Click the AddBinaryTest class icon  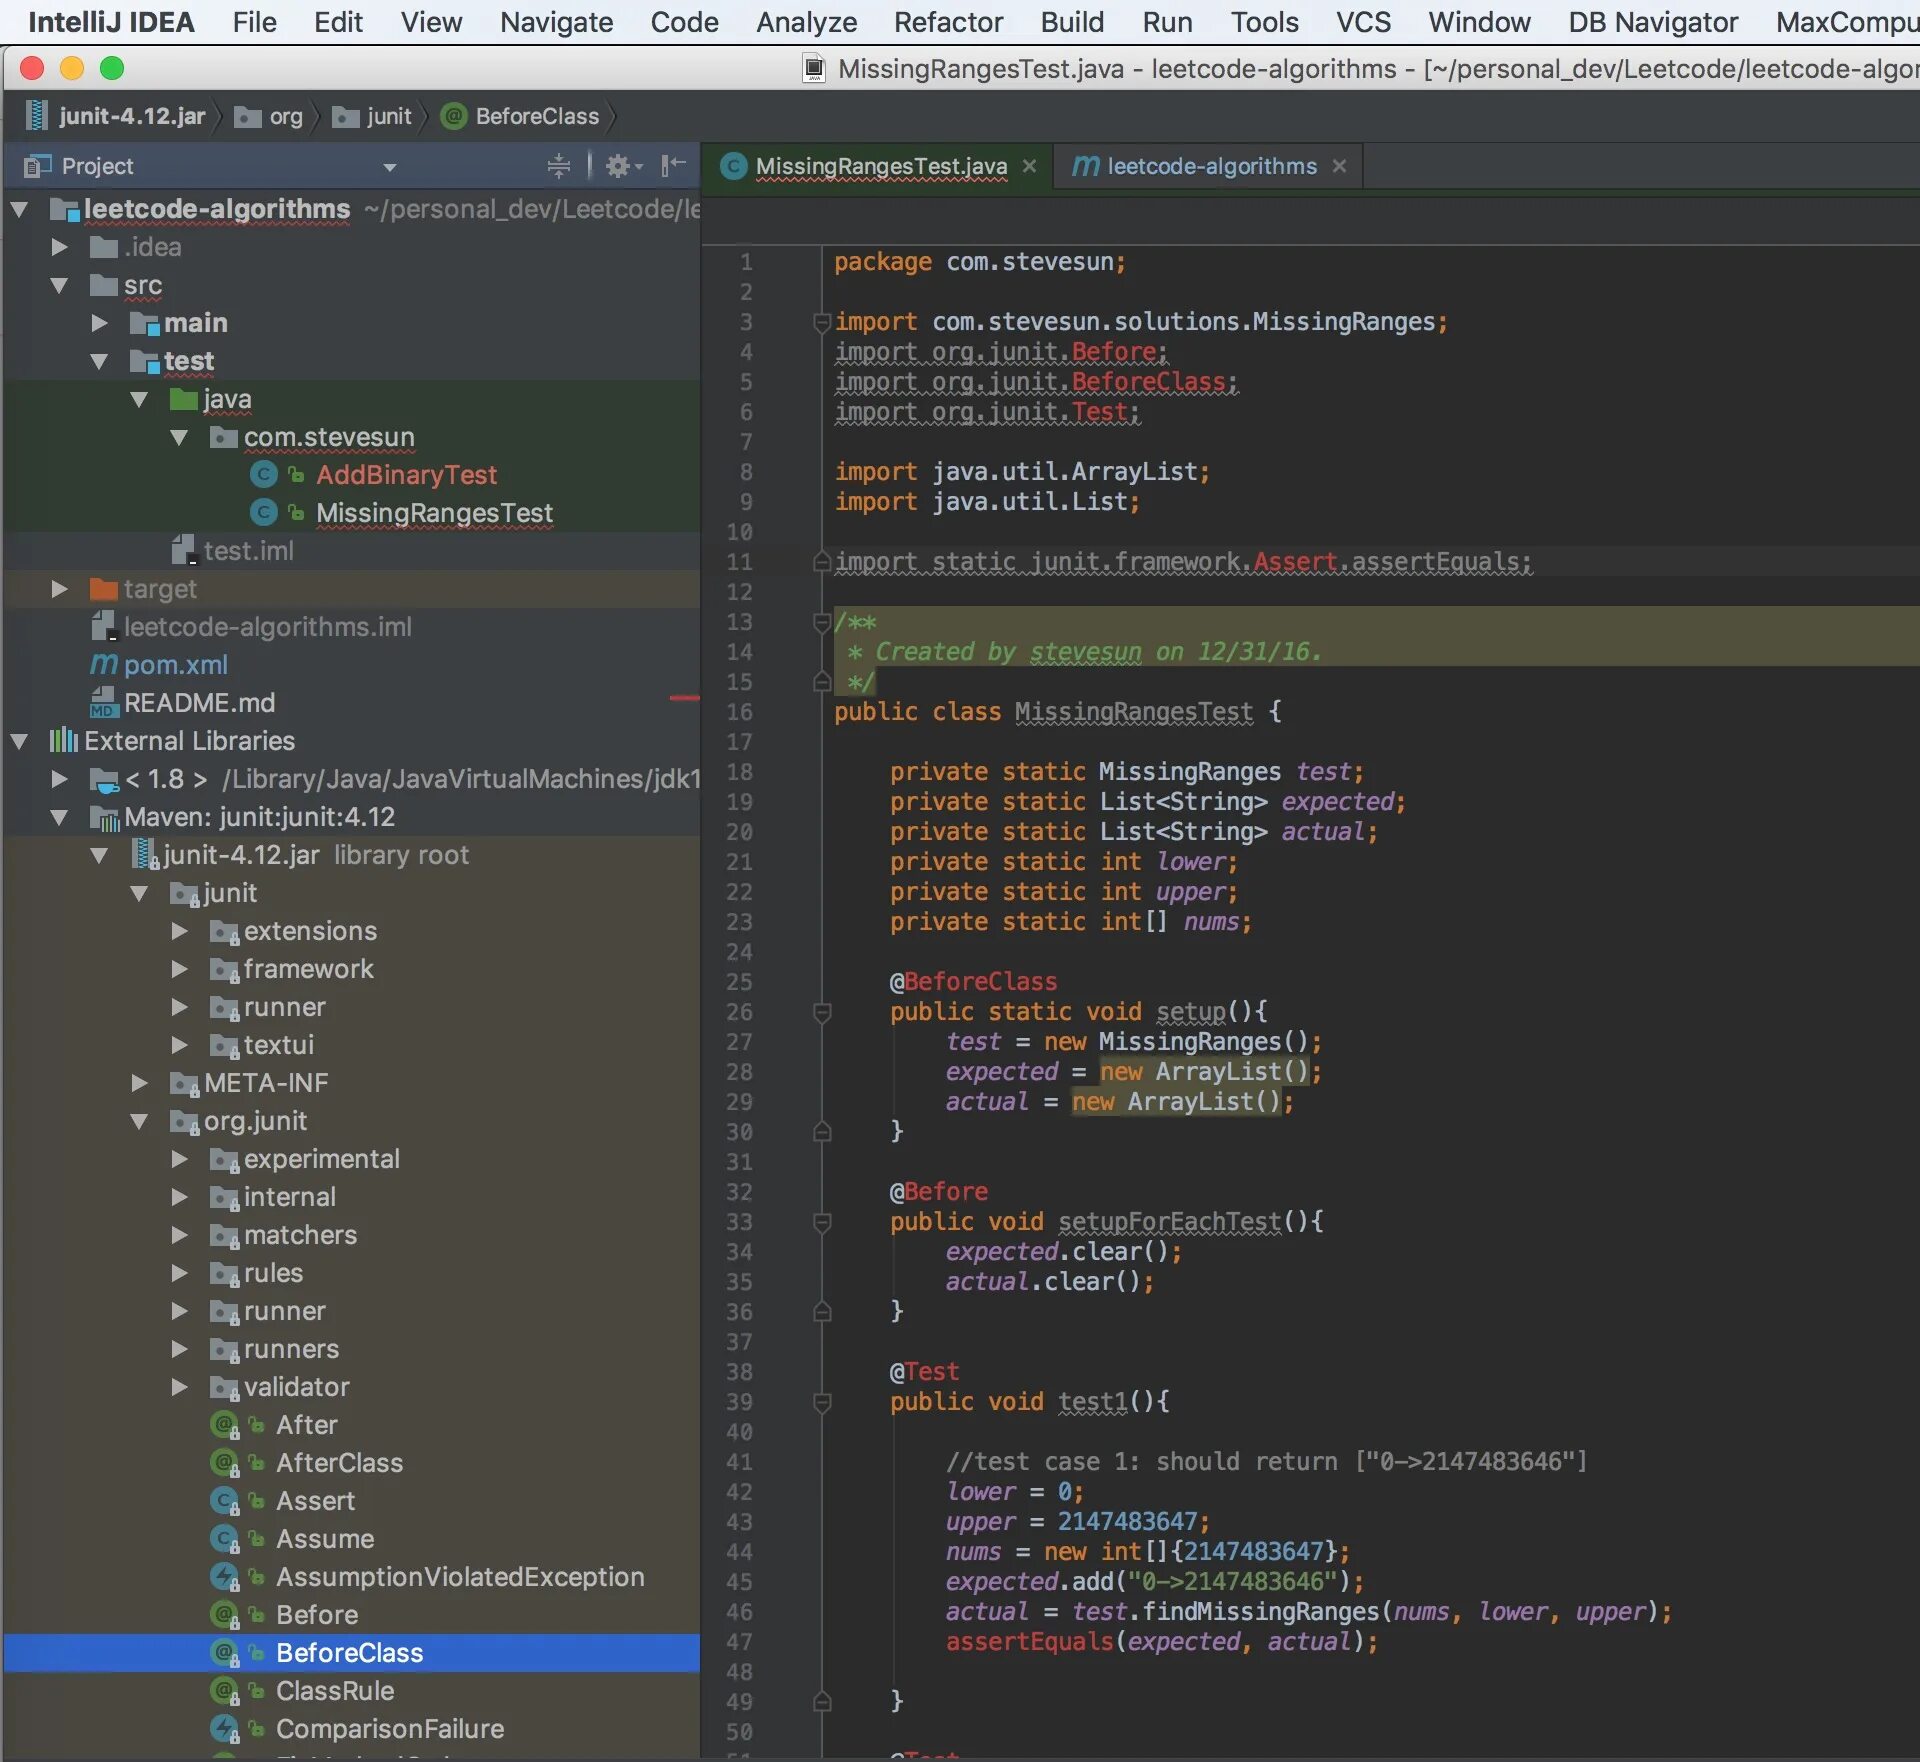[x=263, y=474]
